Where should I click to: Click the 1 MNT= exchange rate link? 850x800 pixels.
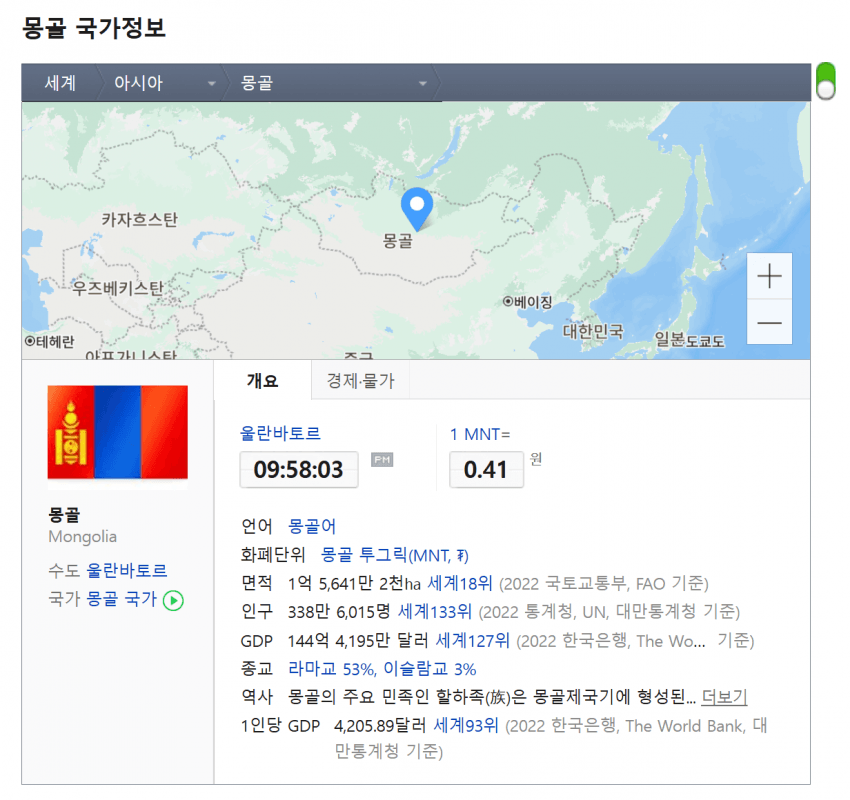(480, 434)
